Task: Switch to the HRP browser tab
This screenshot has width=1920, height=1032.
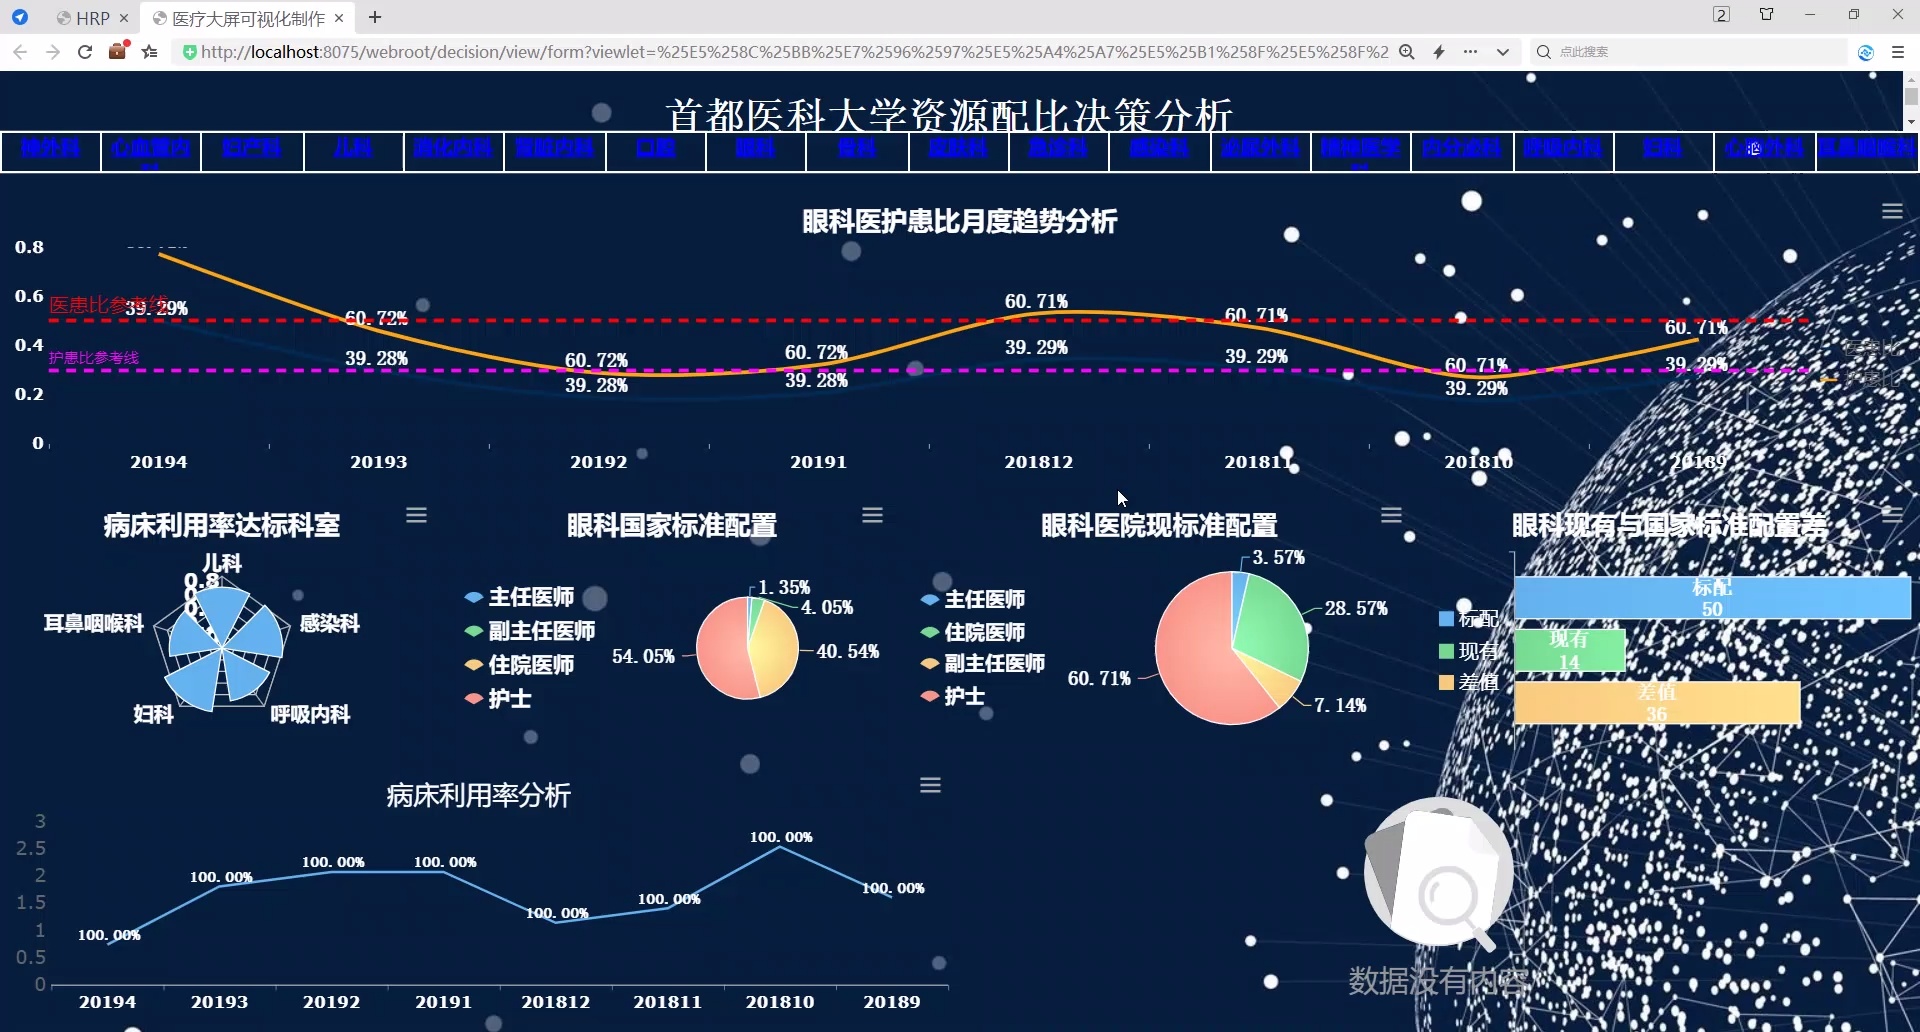Action: (x=90, y=18)
